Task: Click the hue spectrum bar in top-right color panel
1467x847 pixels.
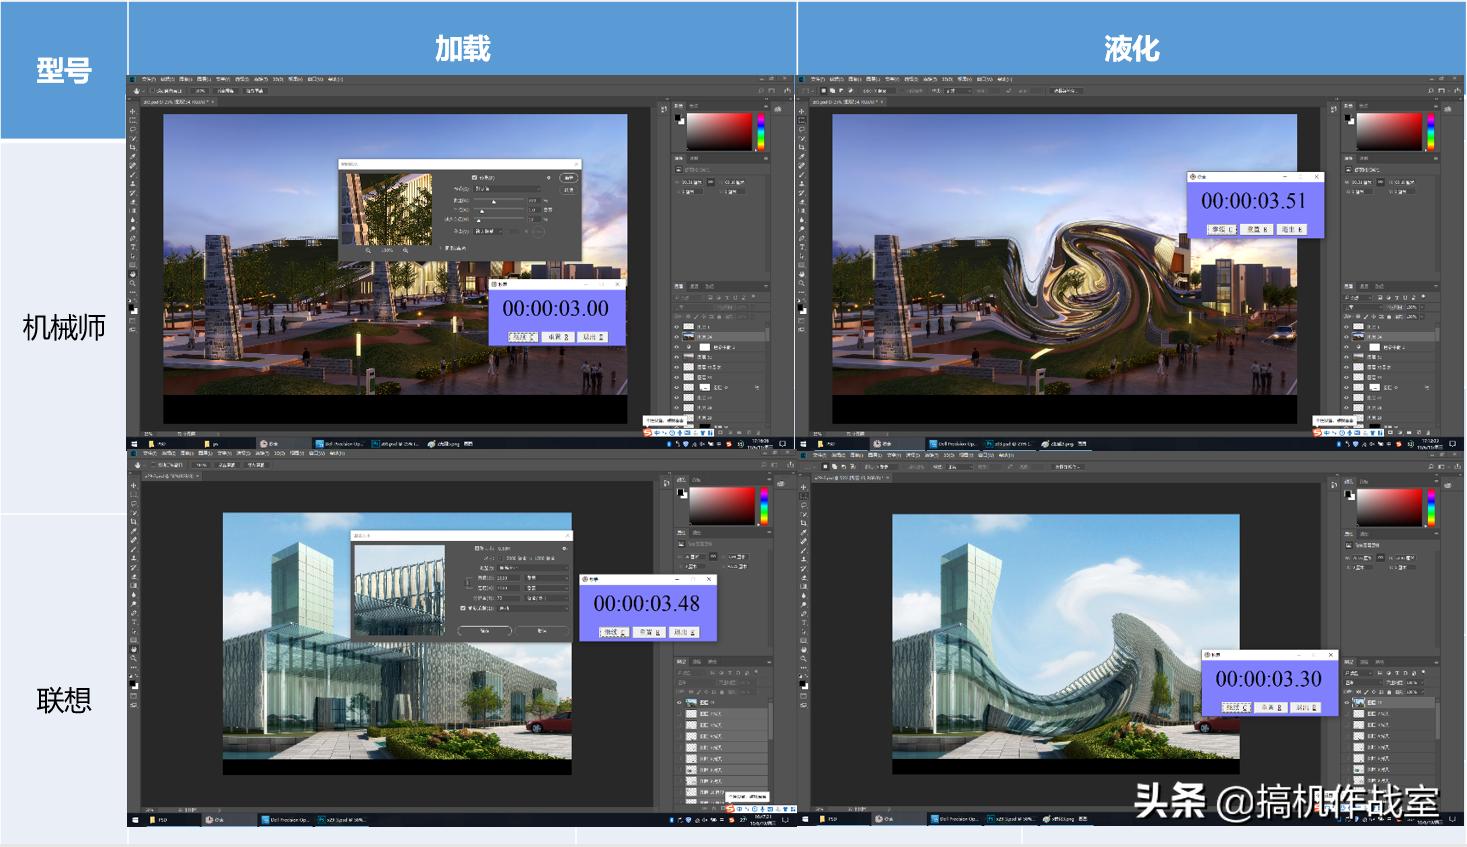Action: [1430, 132]
